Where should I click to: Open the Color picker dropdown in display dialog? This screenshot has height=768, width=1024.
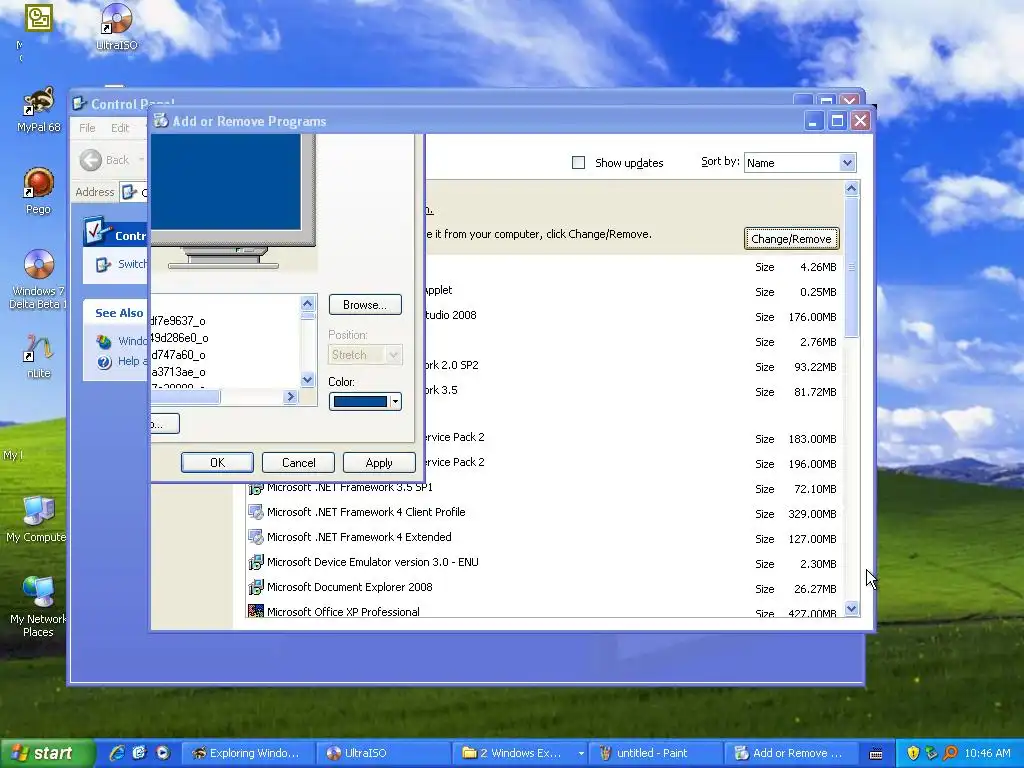(395, 402)
